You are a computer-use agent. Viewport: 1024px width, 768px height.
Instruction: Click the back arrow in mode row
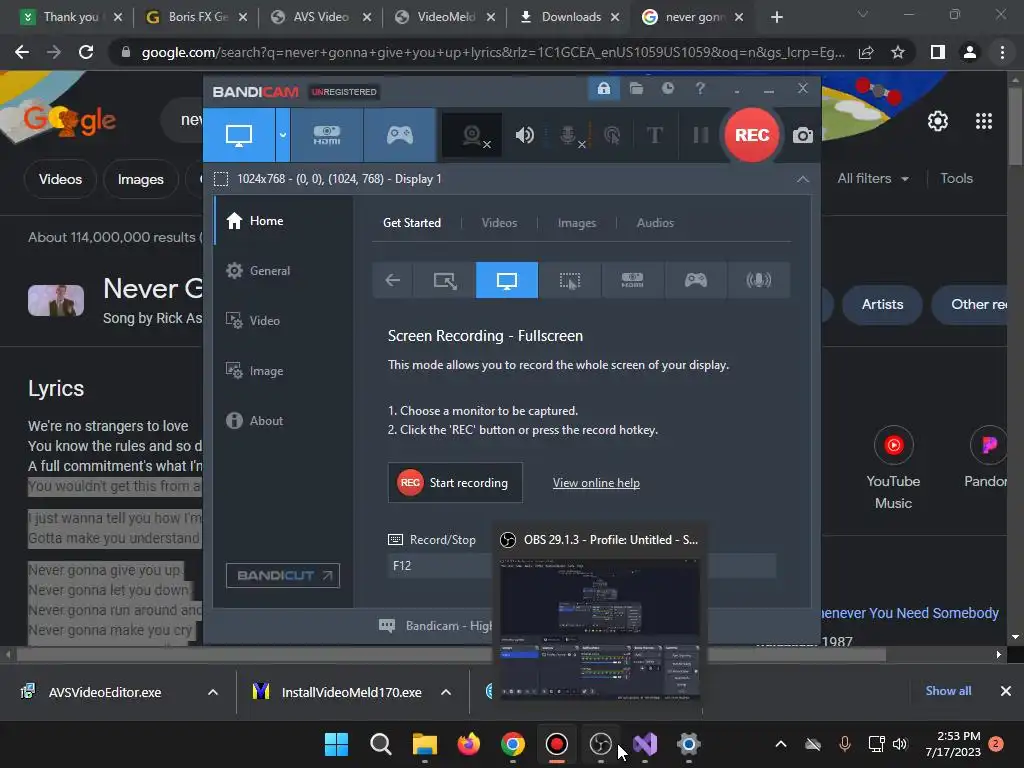pyautogui.click(x=392, y=280)
